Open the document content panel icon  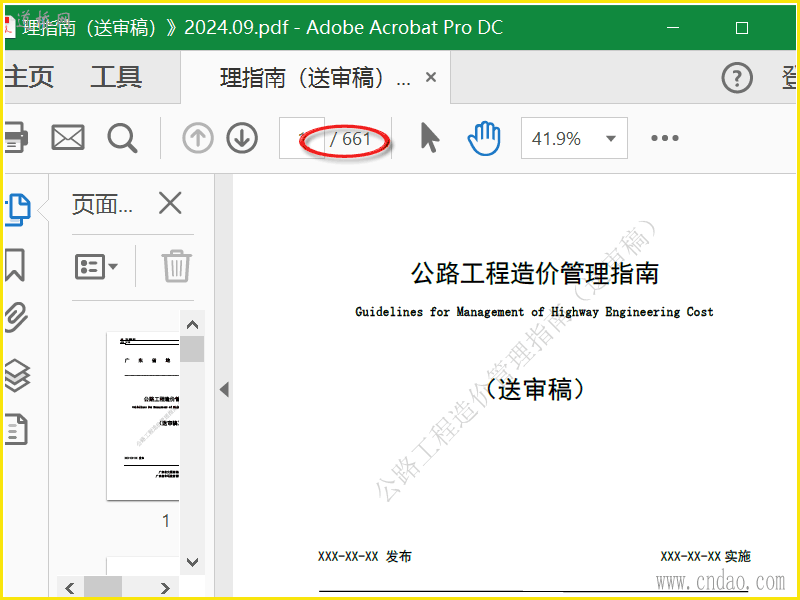[x=16, y=429]
